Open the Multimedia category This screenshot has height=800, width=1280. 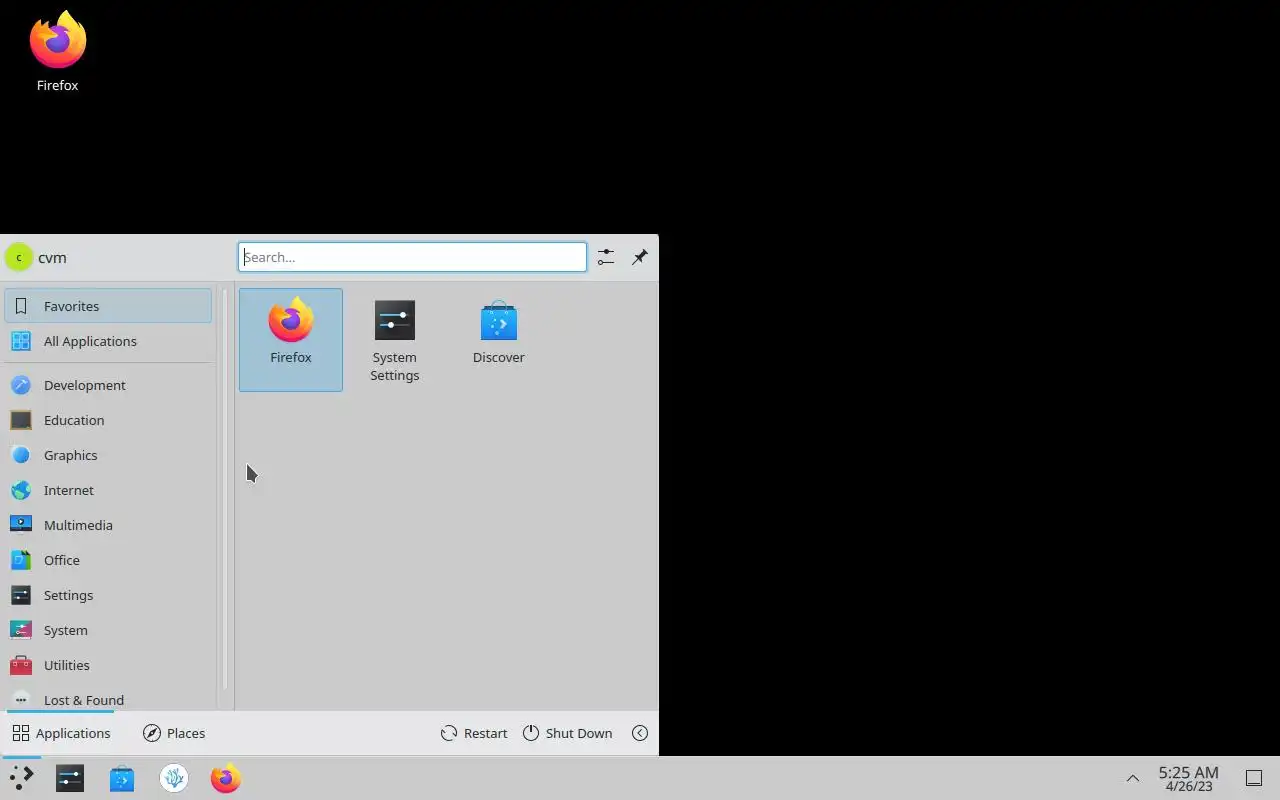pos(108,525)
